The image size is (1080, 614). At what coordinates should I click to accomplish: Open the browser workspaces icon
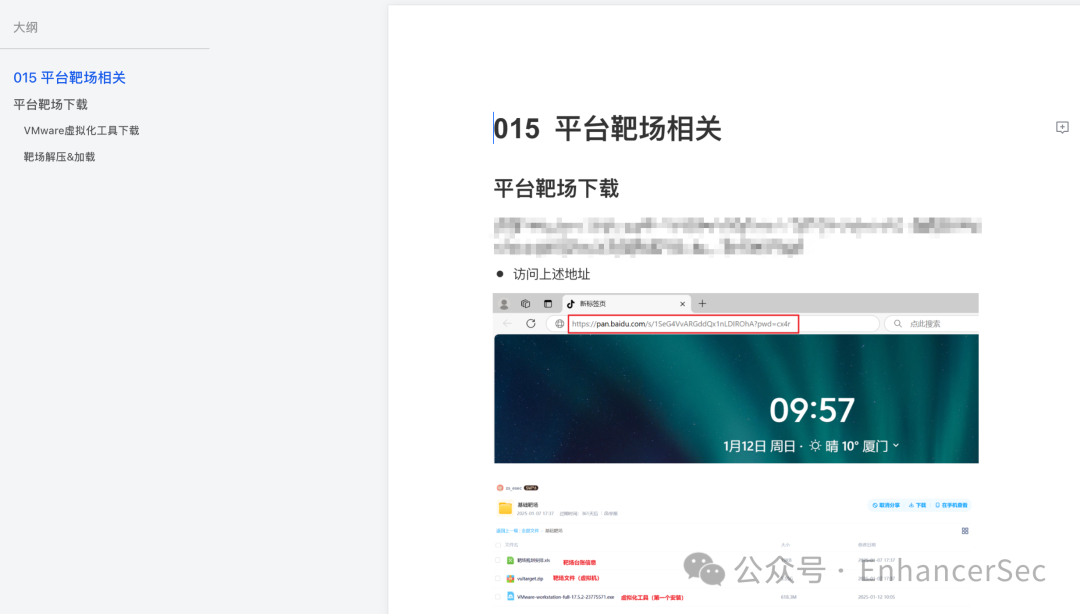526,304
